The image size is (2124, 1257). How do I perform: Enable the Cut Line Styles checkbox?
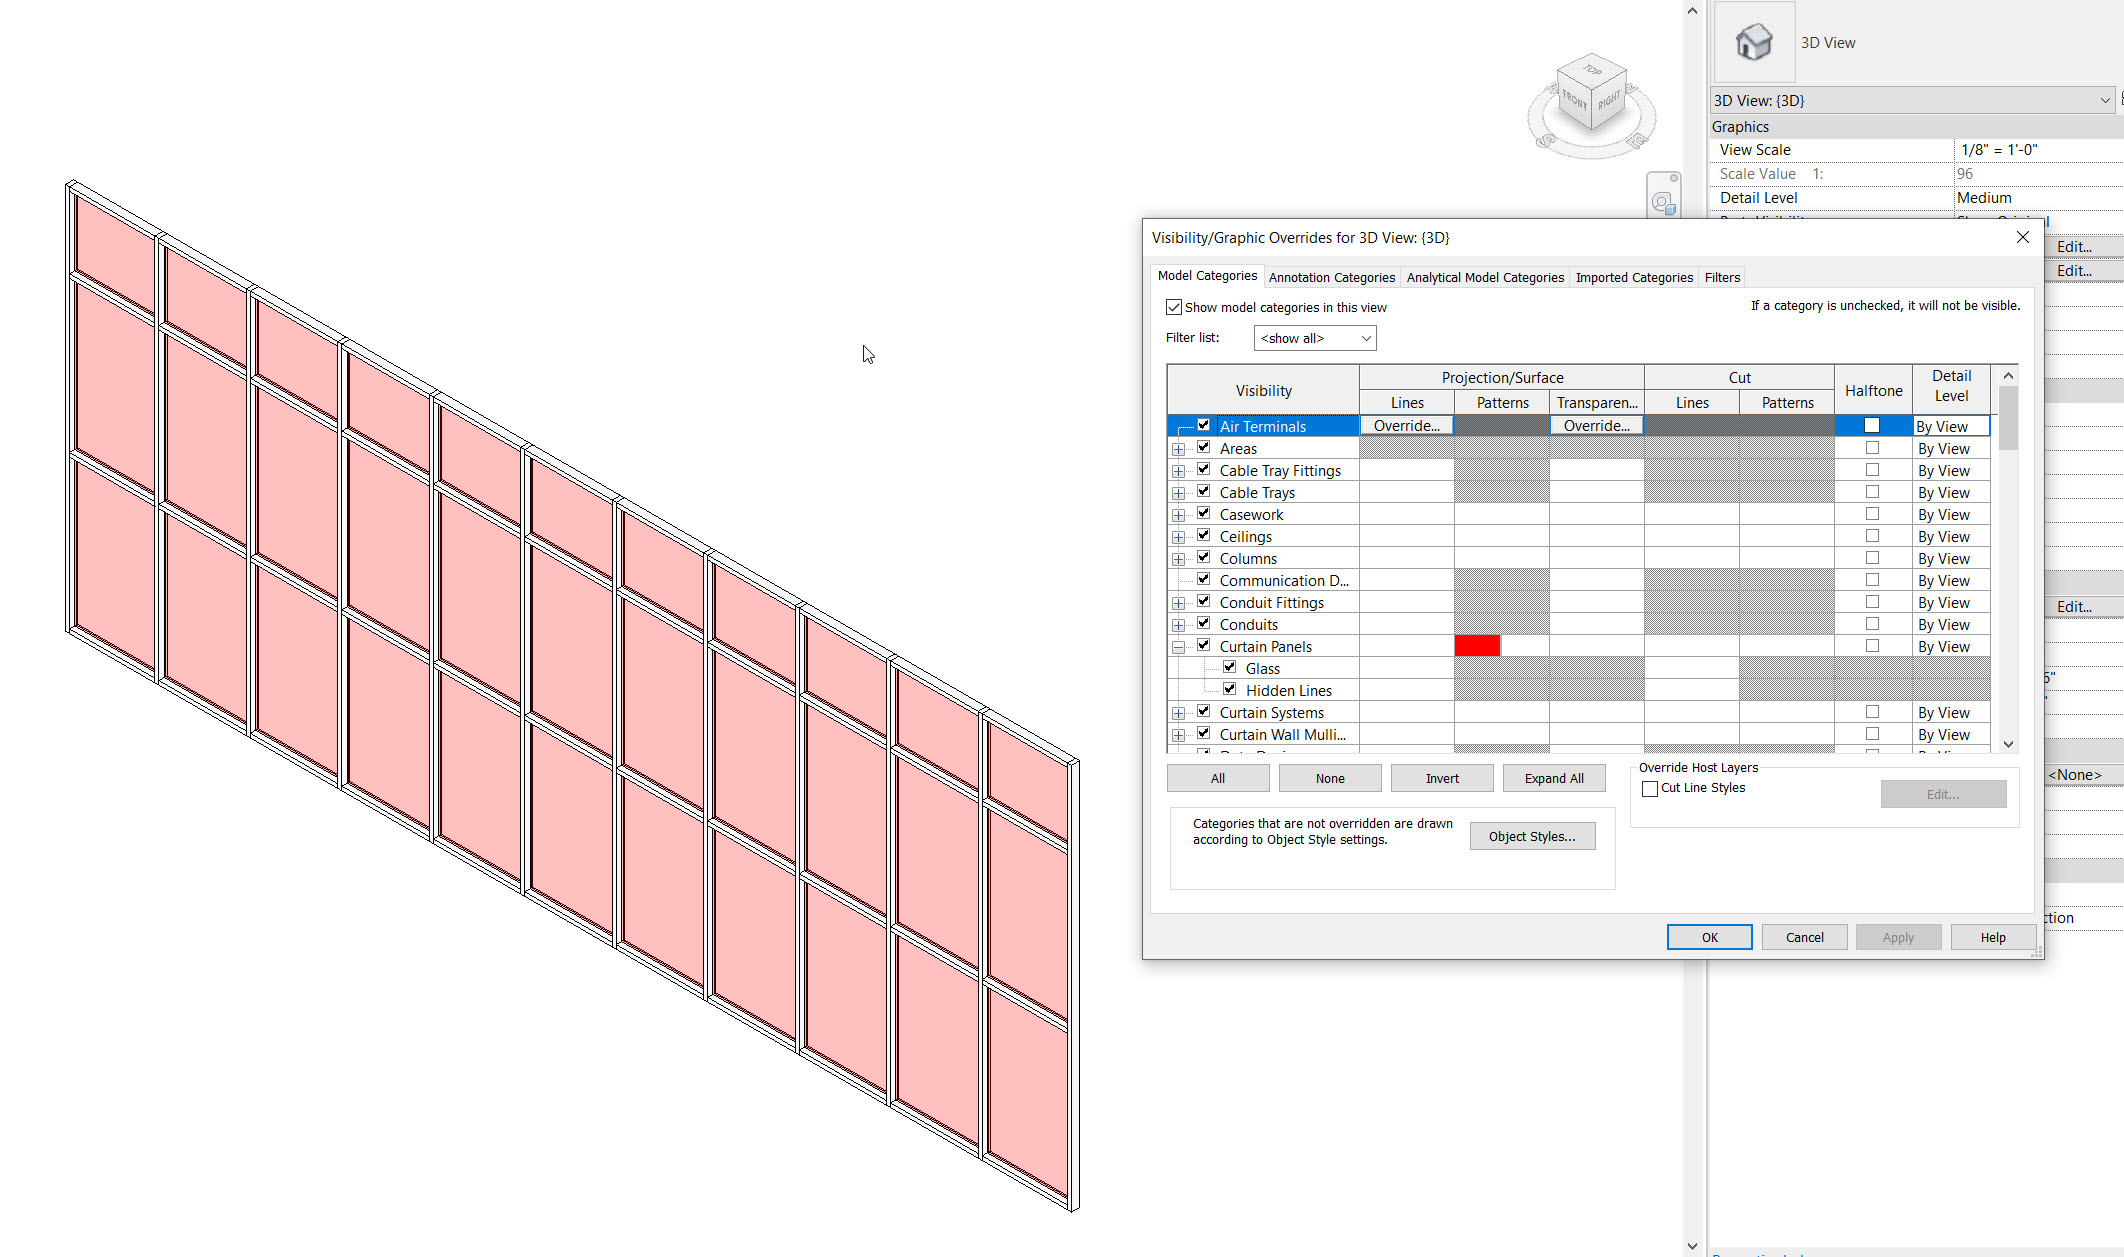tap(1650, 788)
